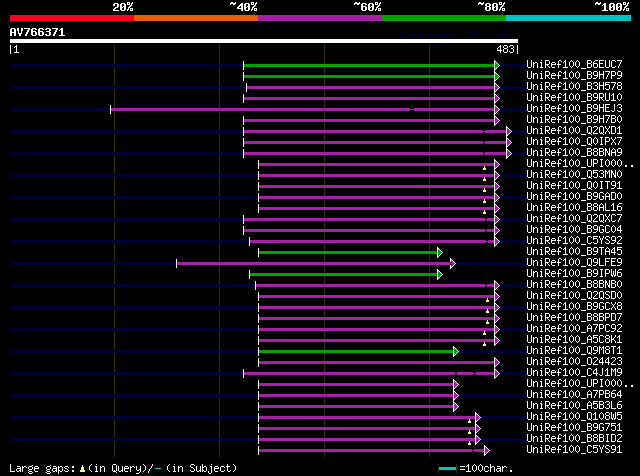Open the UniRef100_B9H7P9 entry
Viewport: 640px width, 476px height.
click(x=574, y=76)
